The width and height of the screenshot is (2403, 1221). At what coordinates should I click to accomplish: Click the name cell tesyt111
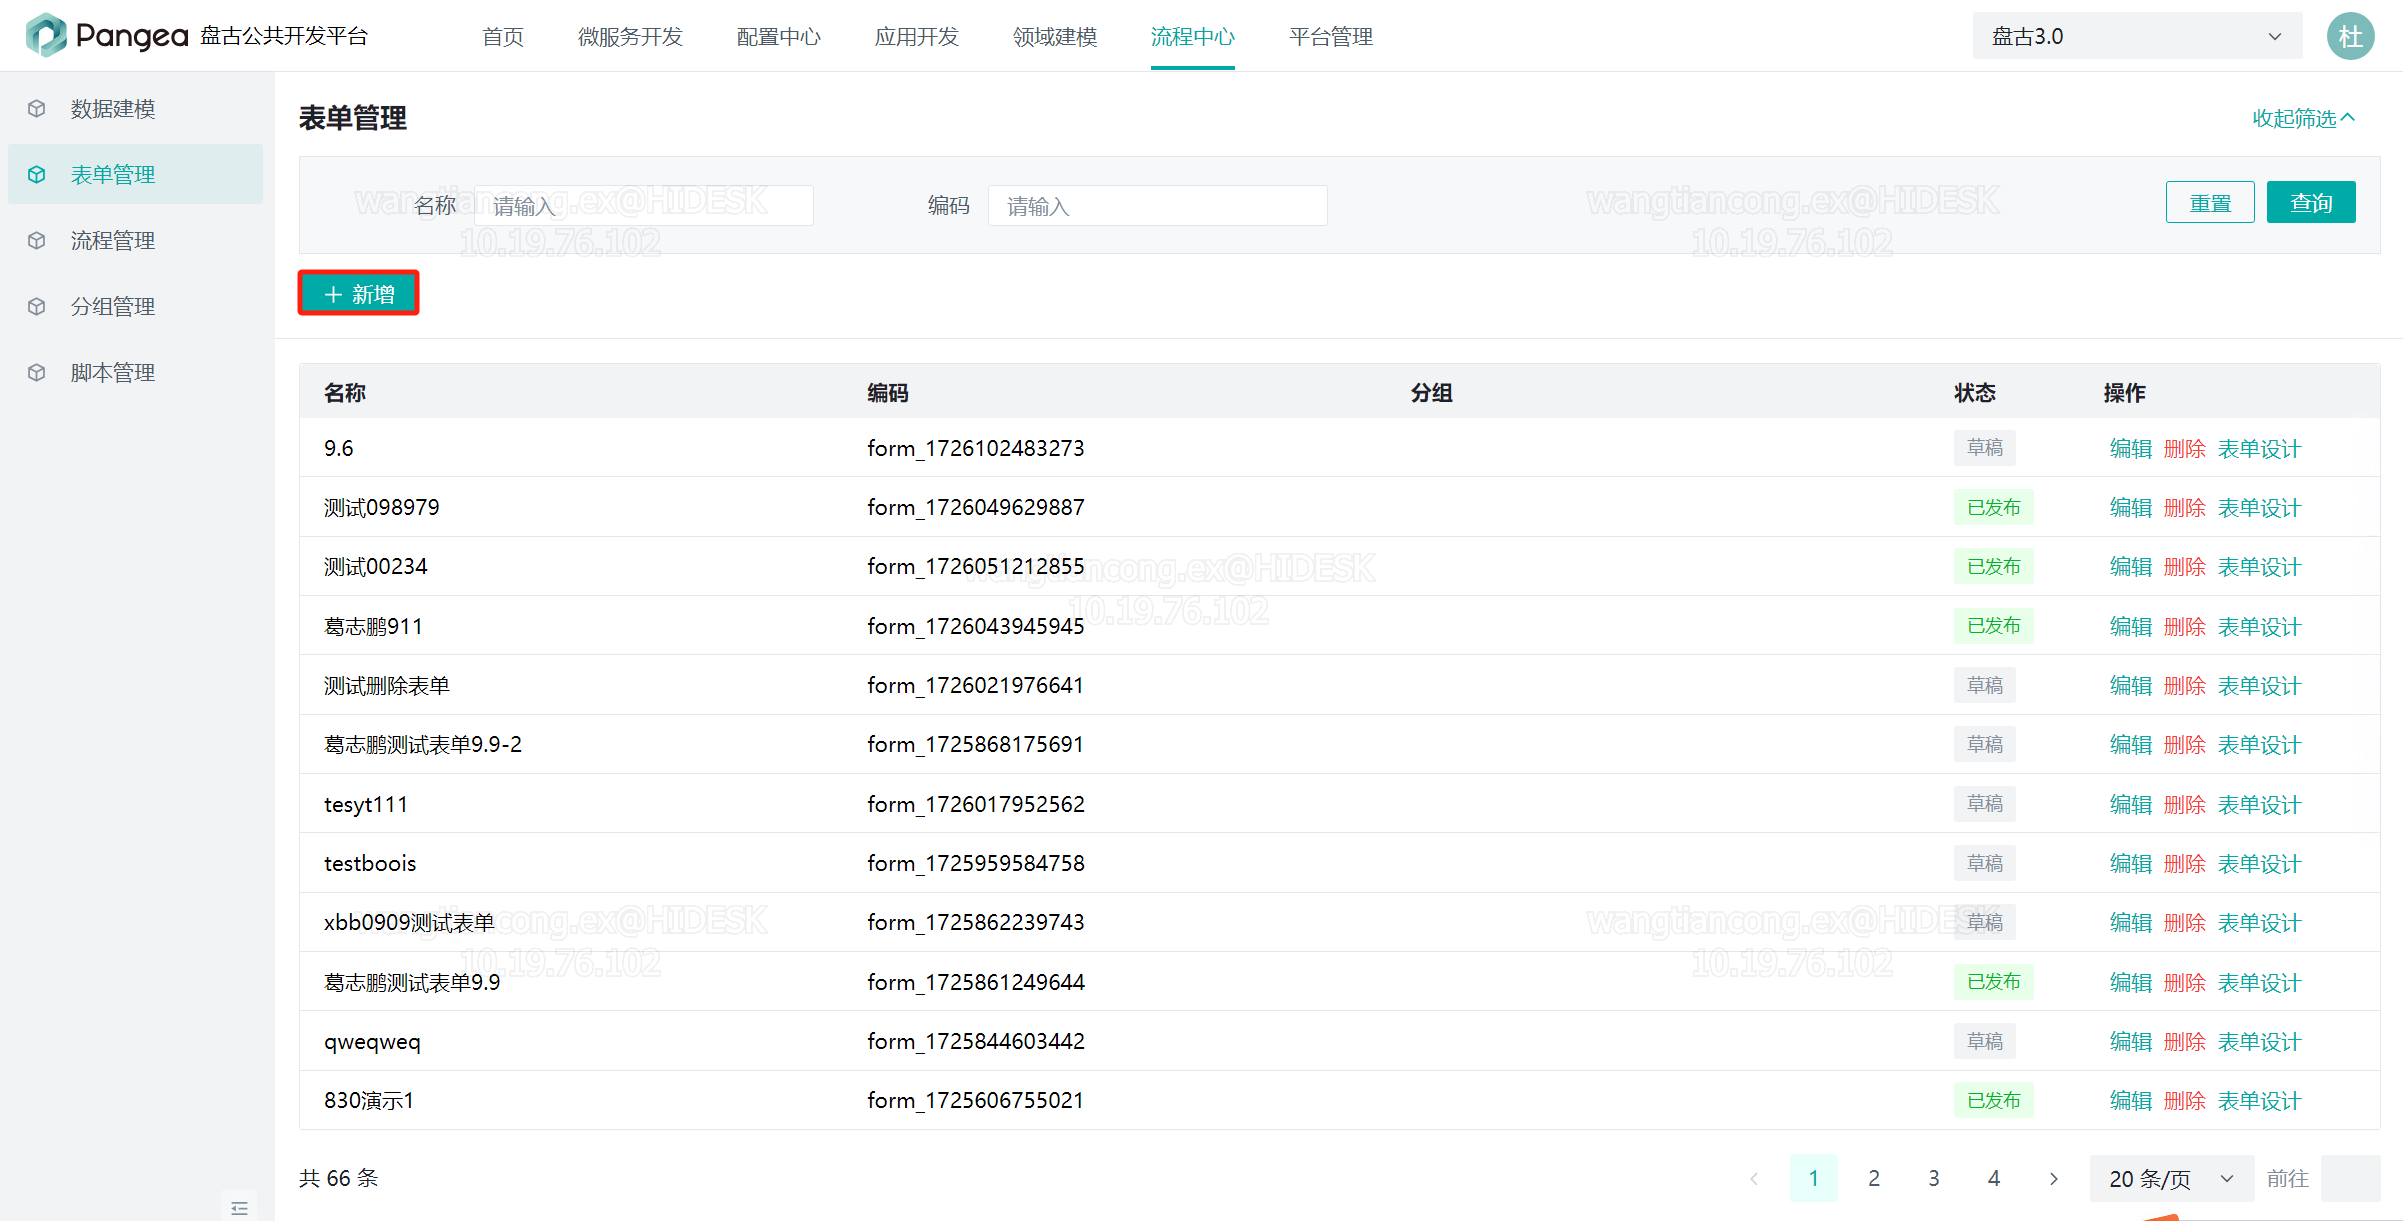pos(366,805)
